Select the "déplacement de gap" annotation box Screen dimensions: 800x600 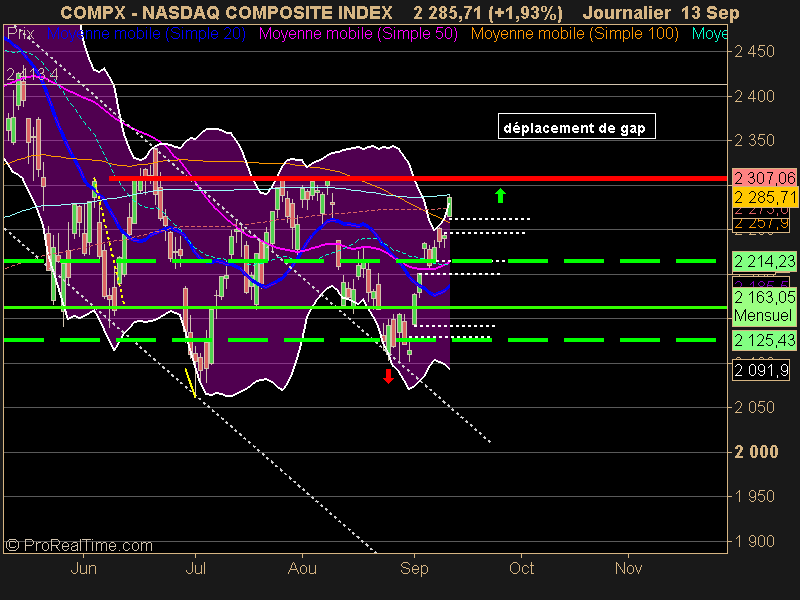tap(577, 126)
